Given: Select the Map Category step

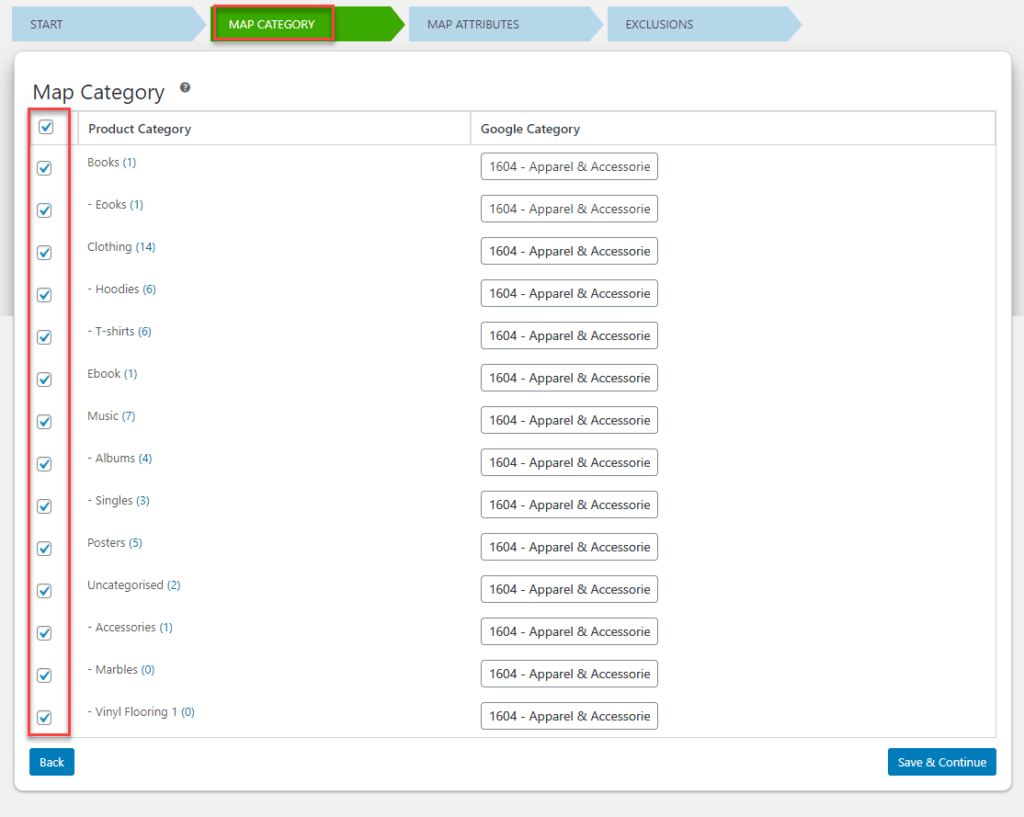Looking at the screenshot, I should [272, 24].
